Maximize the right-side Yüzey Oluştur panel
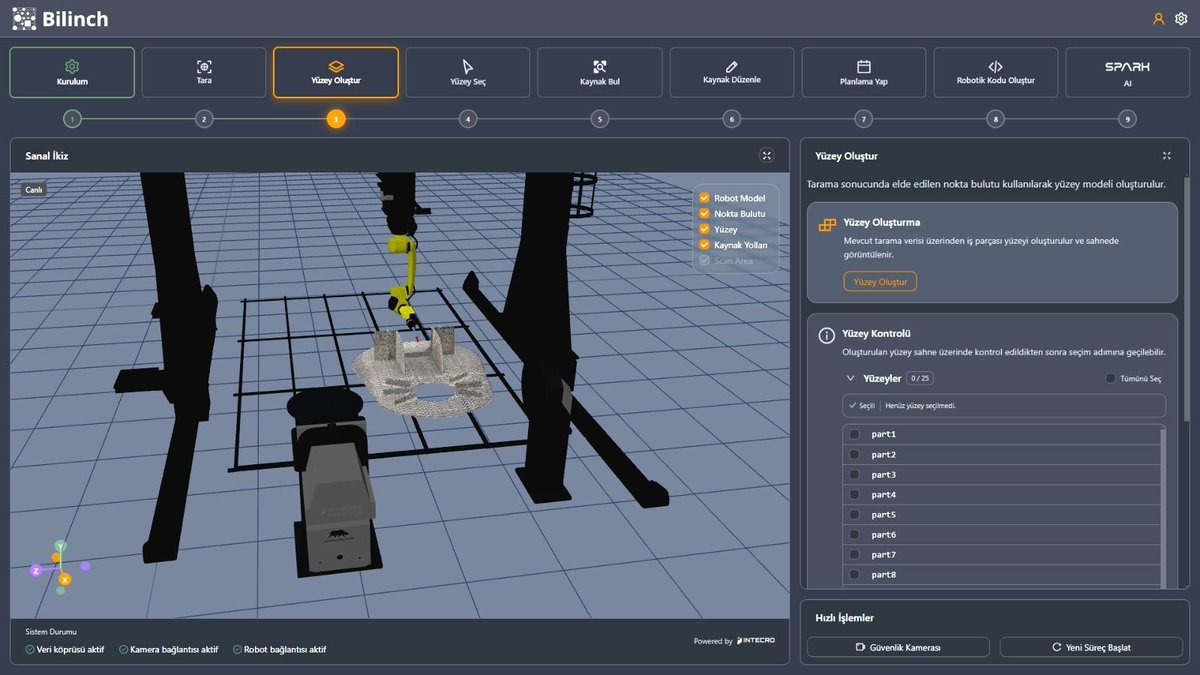This screenshot has height=675, width=1200. pyautogui.click(x=1167, y=155)
